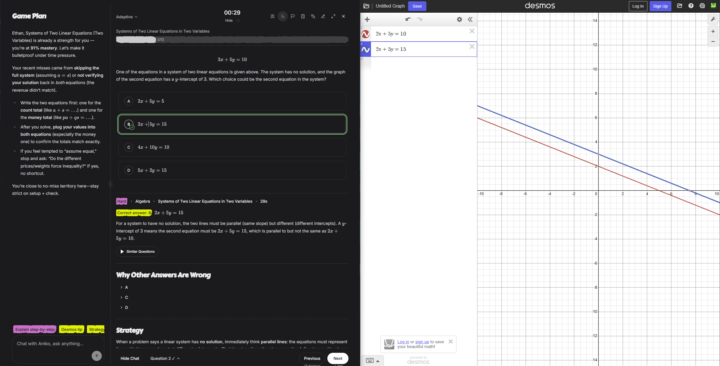Open the expression list settings gear
The width and height of the screenshot is (720, 366).
[x=459, y=19]
